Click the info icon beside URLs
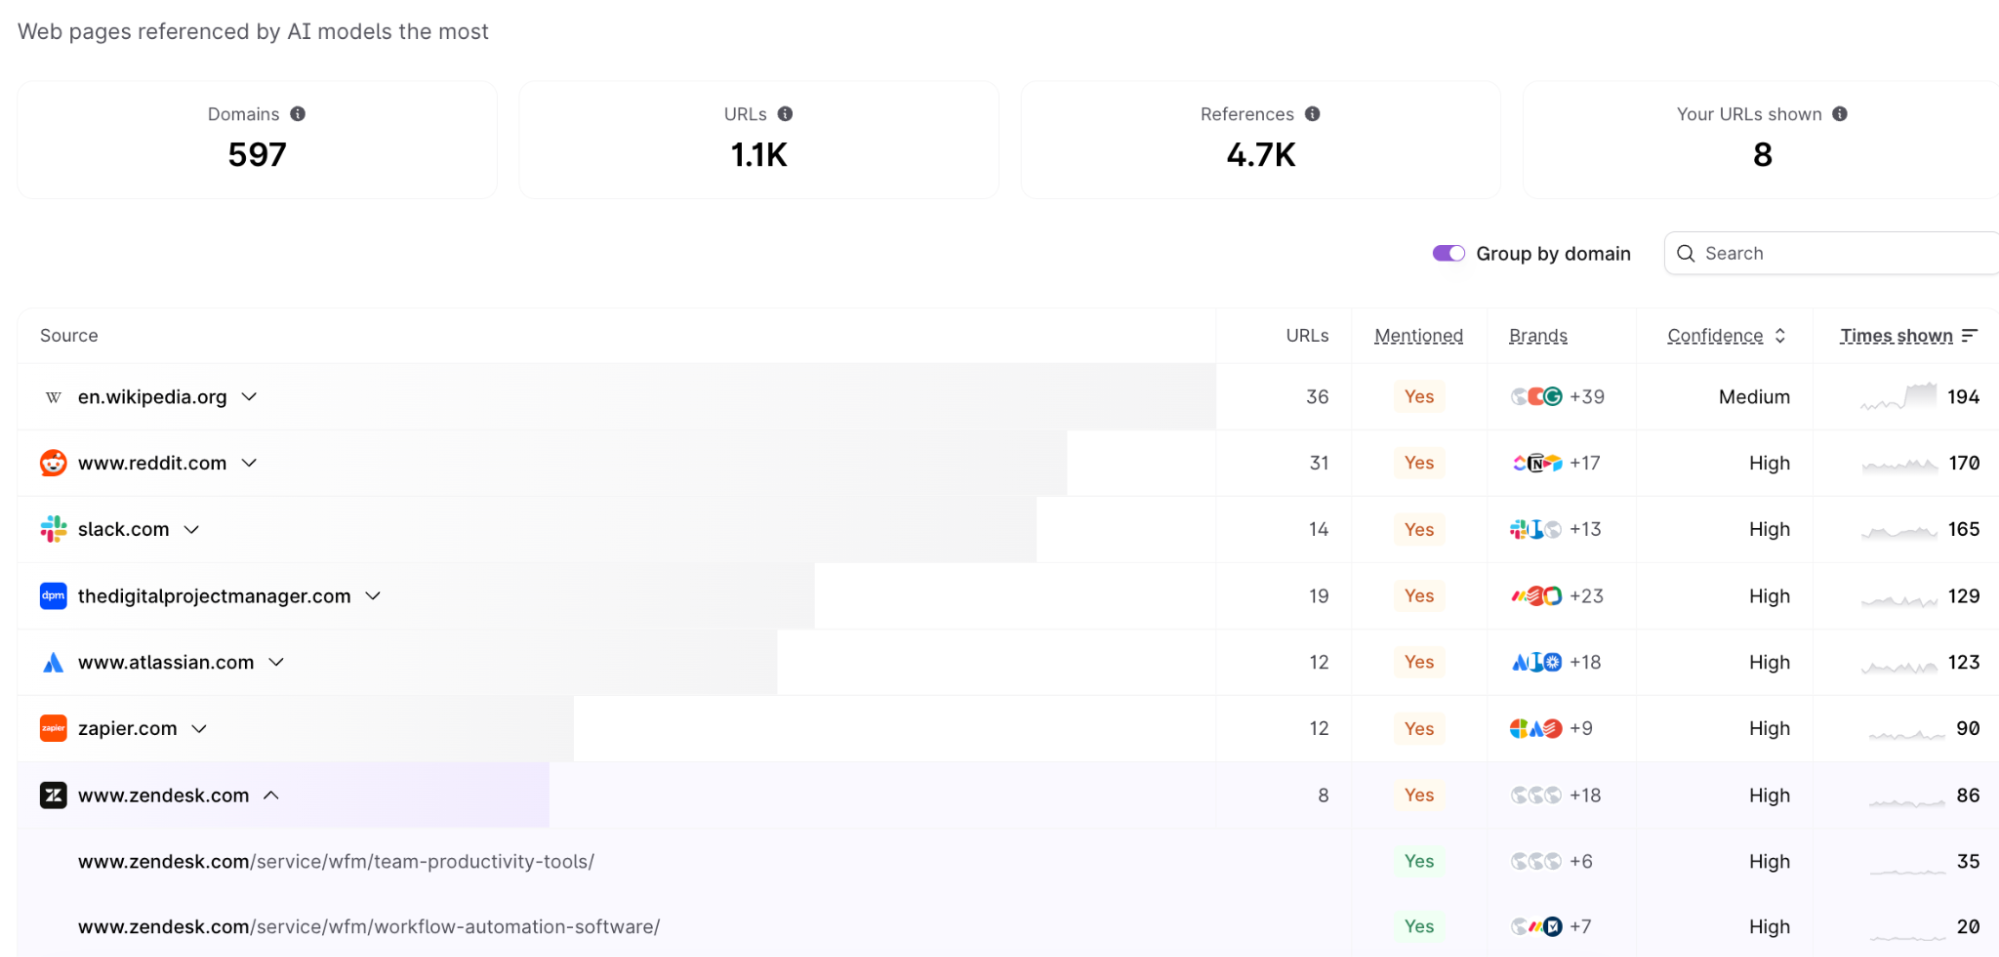Image resolution: width=1999 pixels, height=957 pixels. tap(785, 114)
